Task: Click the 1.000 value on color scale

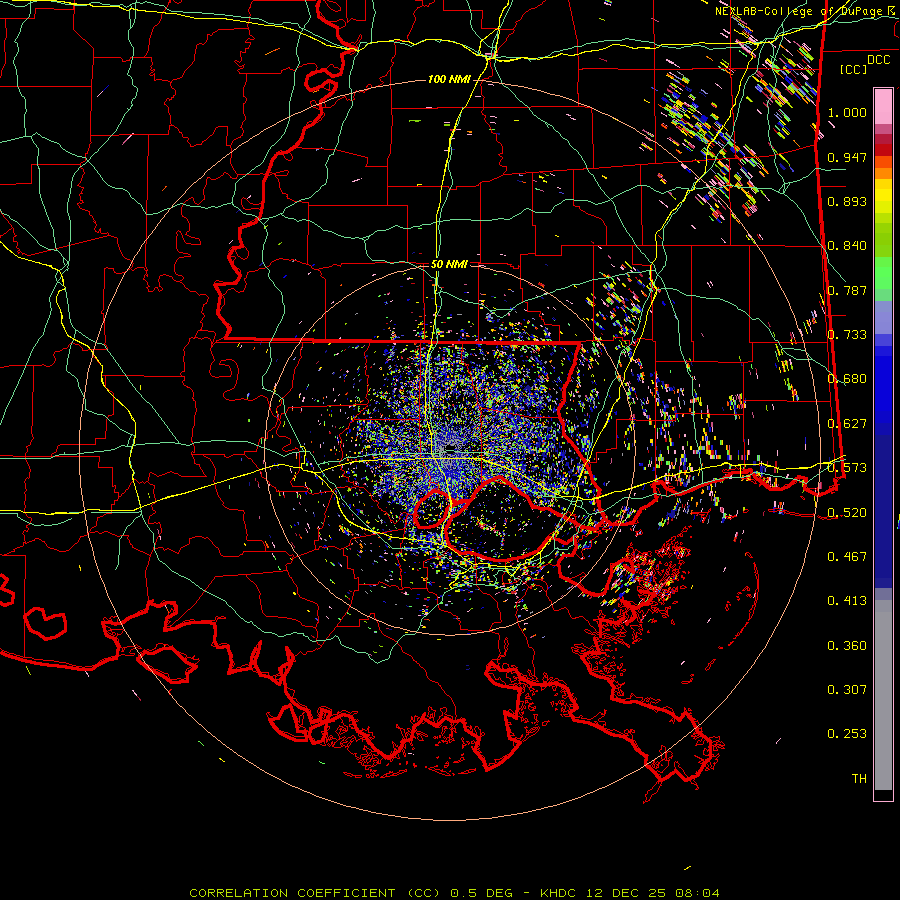Action: point(847,112)
